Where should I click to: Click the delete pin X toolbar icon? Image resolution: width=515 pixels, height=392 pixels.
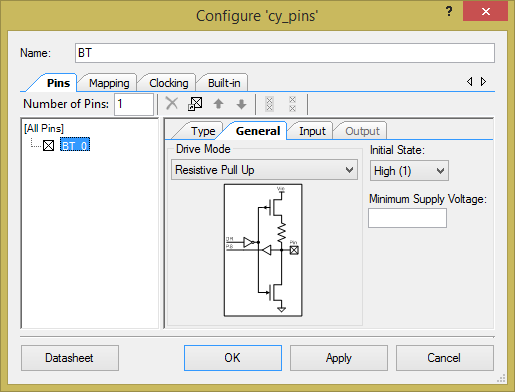point(172,104)
